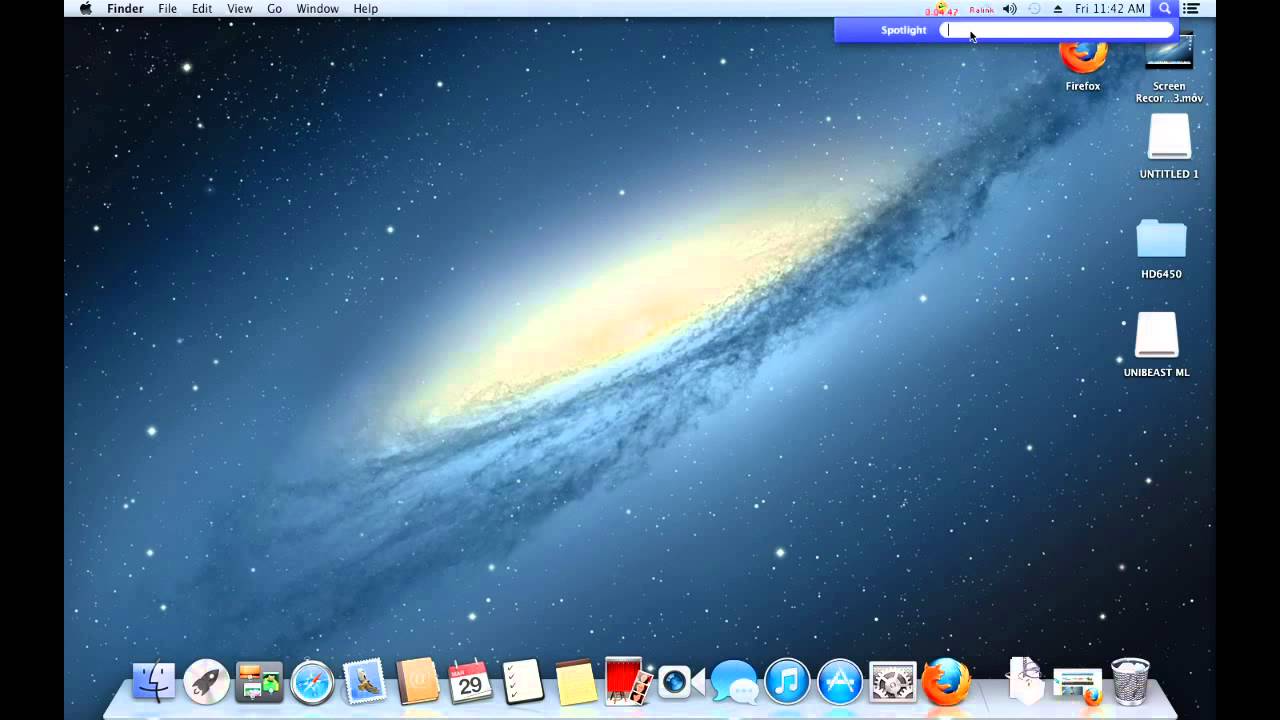Viewport: 1280px width, 720px height.
Task: Open Contacts address book in Dock
Action: tap(417, 683)
